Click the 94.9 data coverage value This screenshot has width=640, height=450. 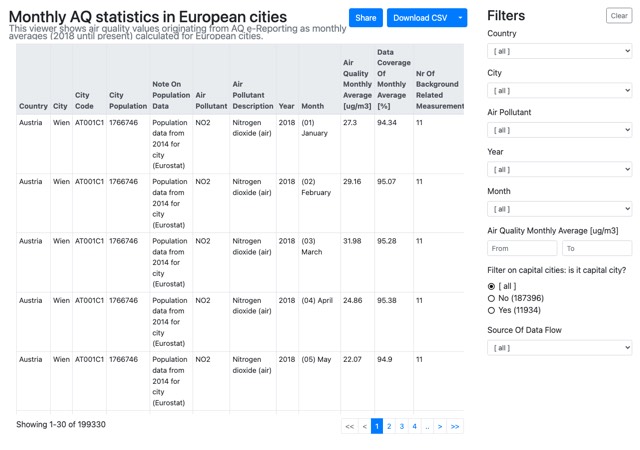click(384, 359)
